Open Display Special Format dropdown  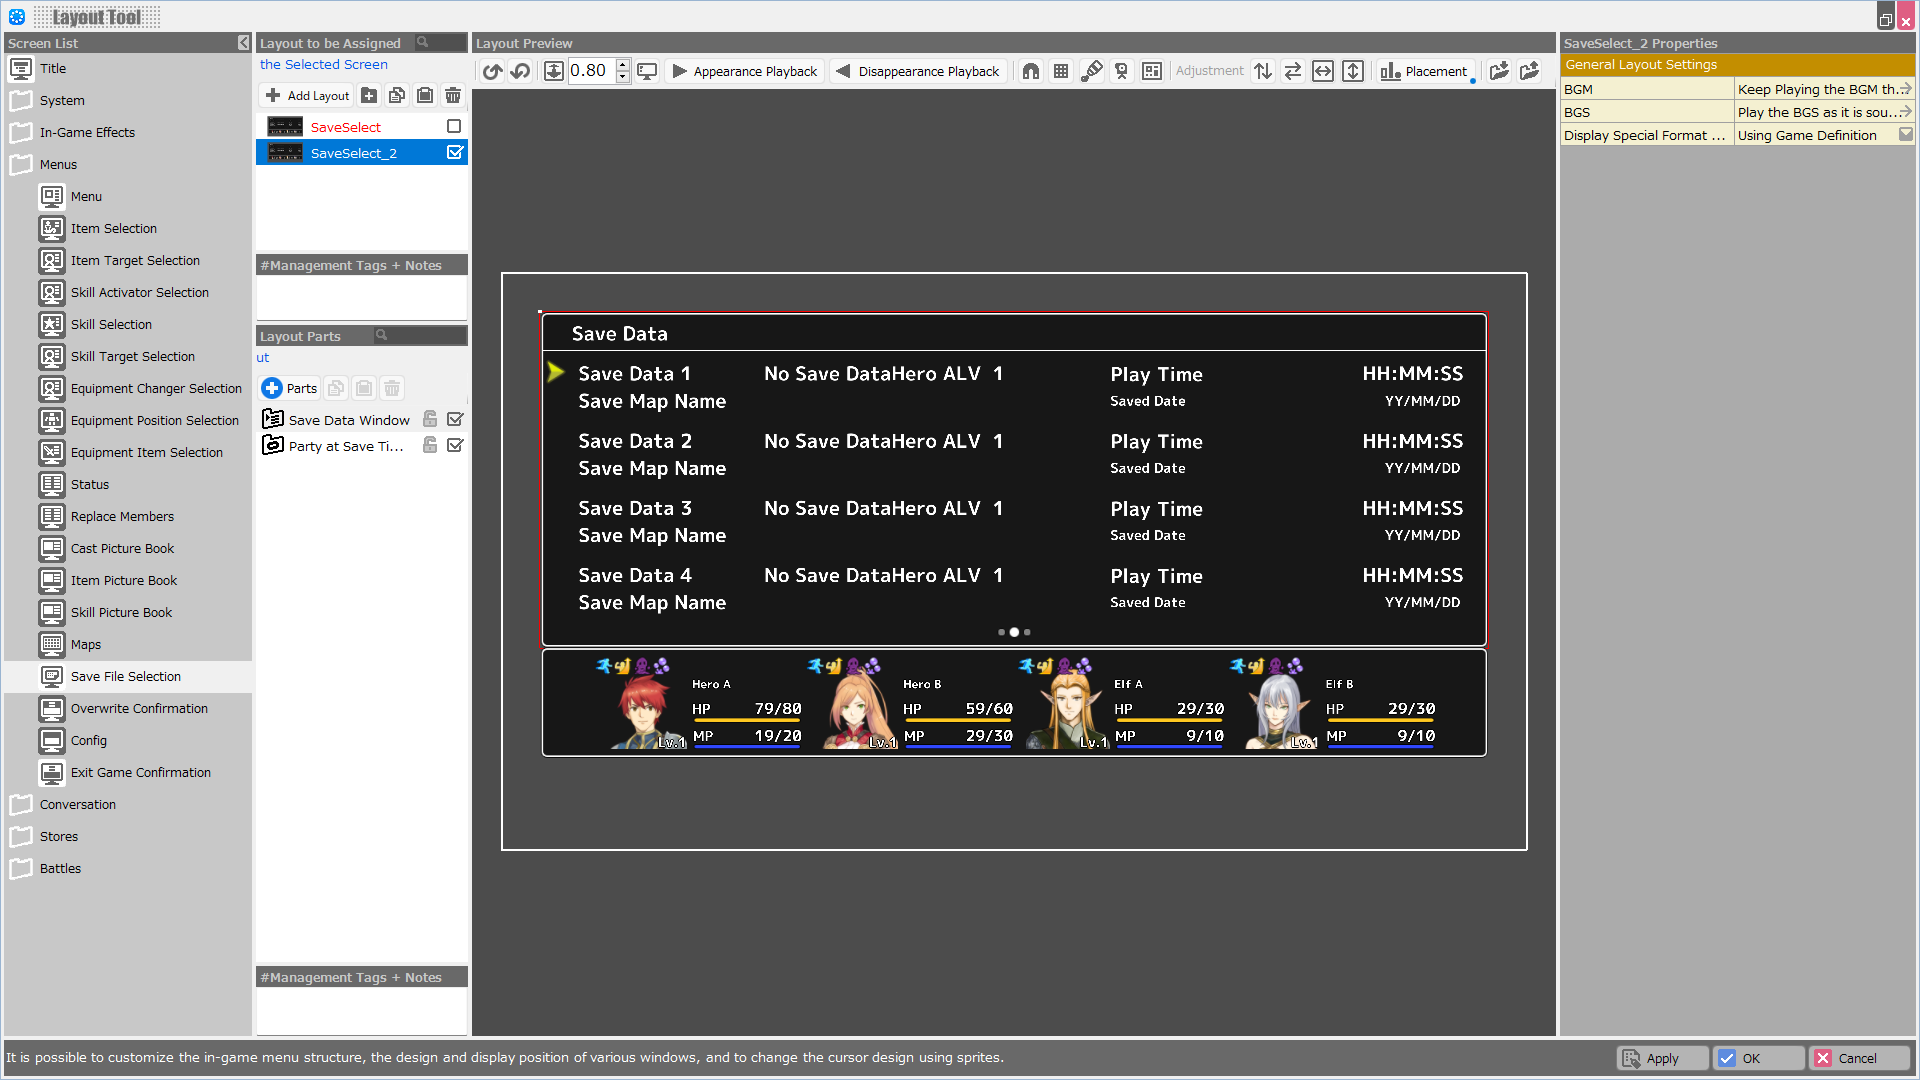(x=1905, y=135)
